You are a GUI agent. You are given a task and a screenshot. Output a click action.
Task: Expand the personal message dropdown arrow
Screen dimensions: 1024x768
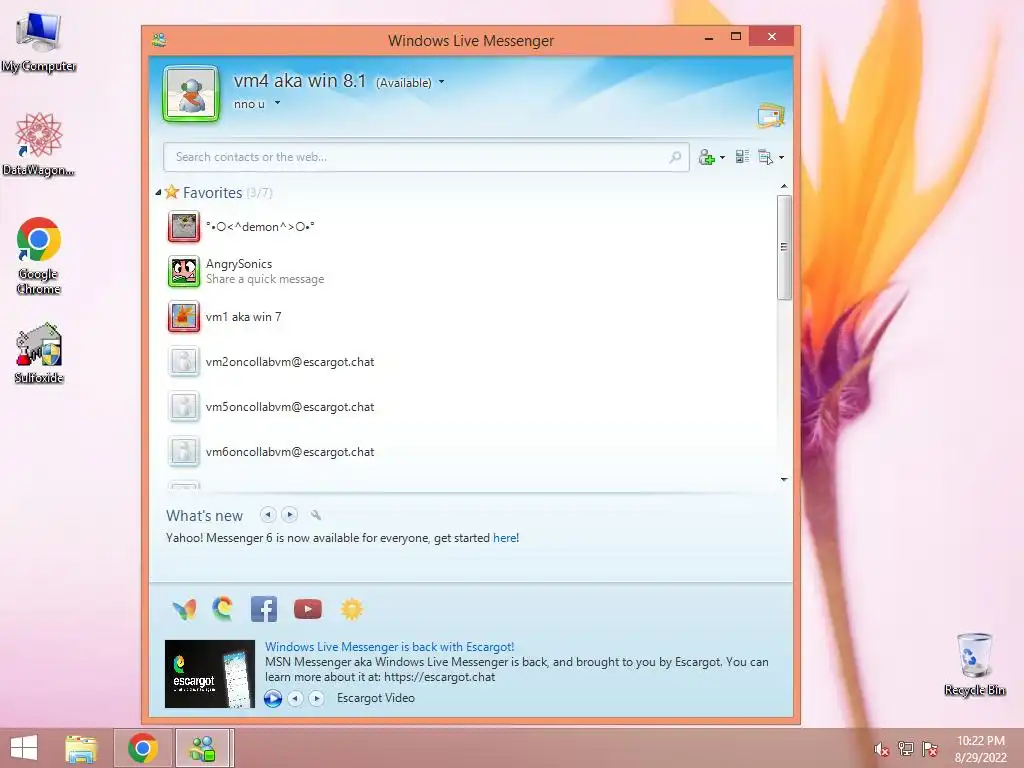277,103
